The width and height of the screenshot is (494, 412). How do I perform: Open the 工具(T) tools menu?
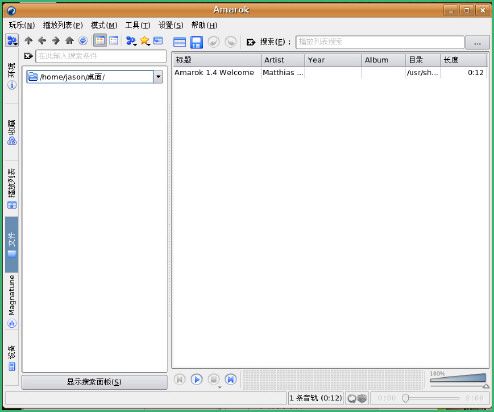tap(137, 25)
